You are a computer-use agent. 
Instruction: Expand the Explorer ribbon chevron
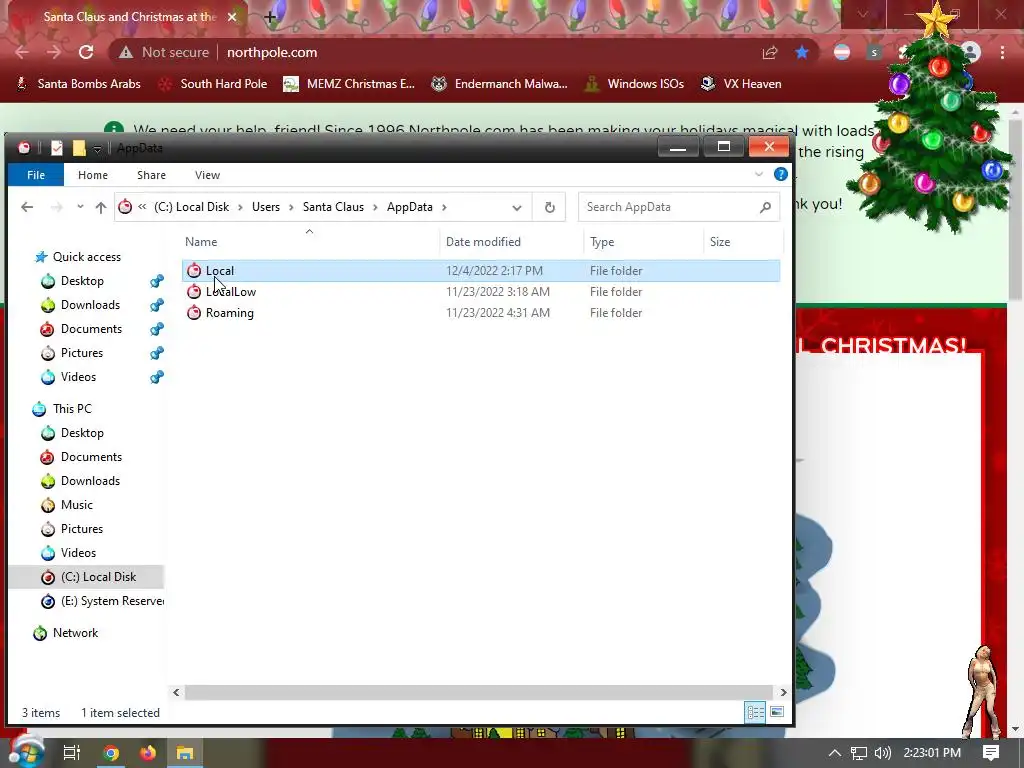[x=759, y=174]
